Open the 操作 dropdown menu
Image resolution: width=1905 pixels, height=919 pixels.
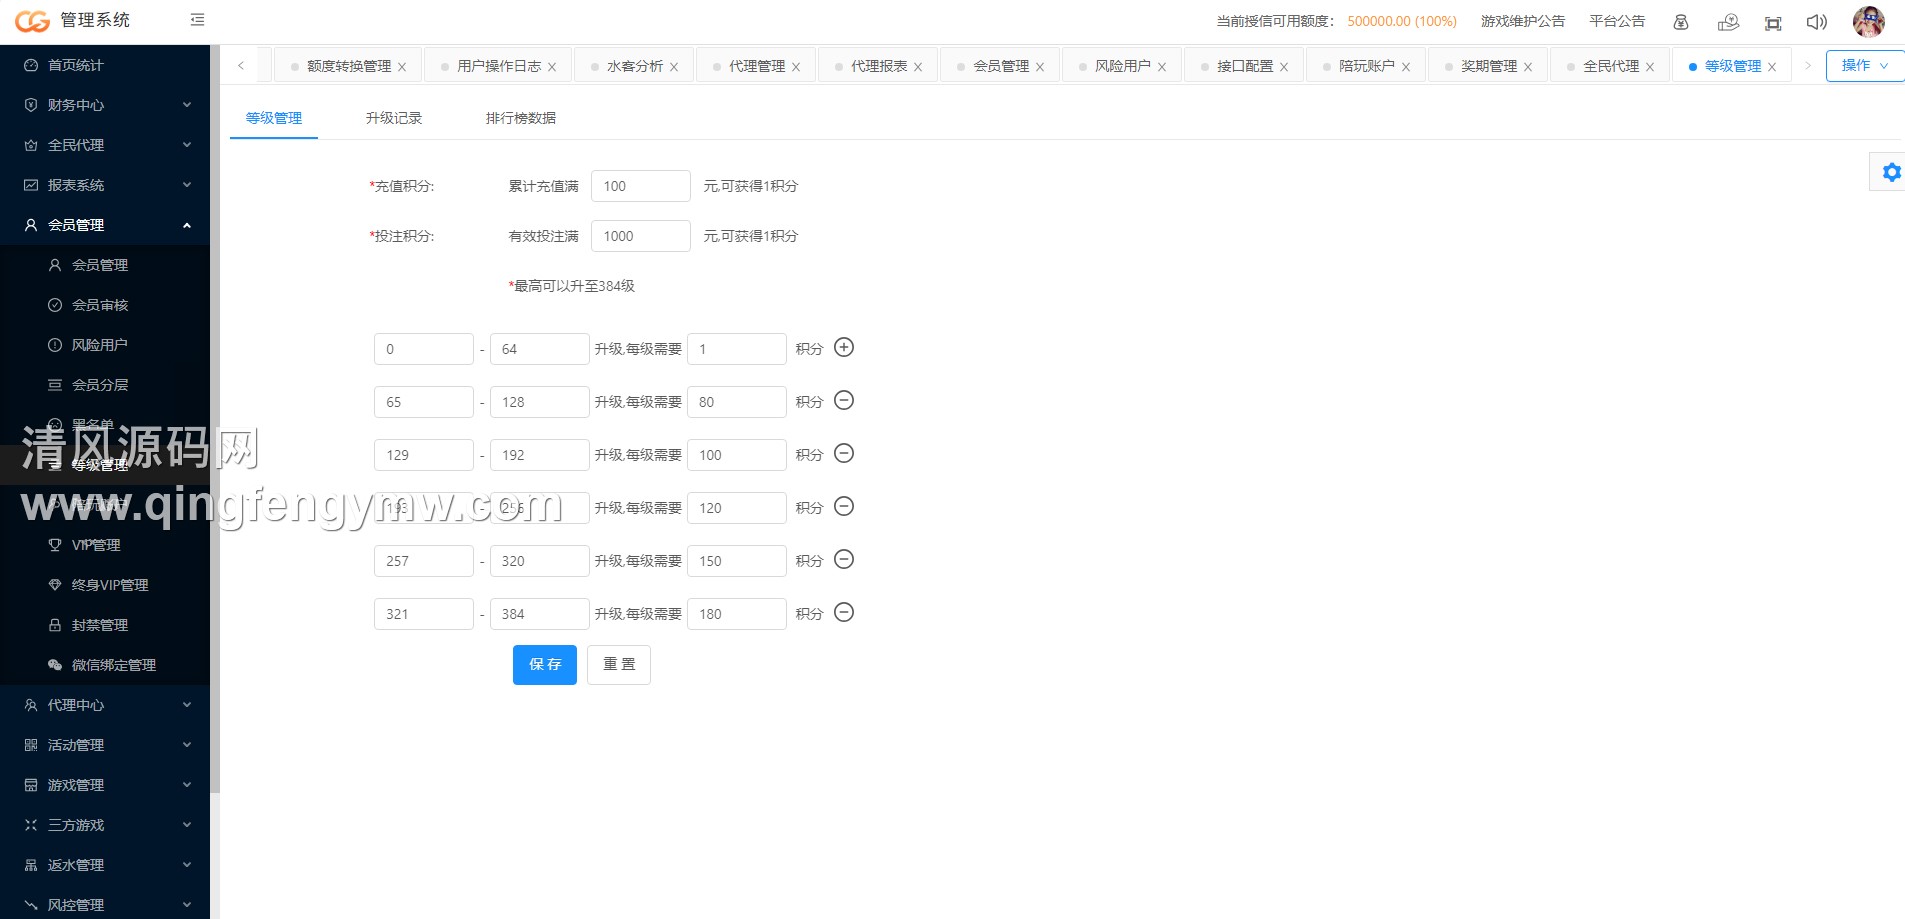click(1864, 66)
